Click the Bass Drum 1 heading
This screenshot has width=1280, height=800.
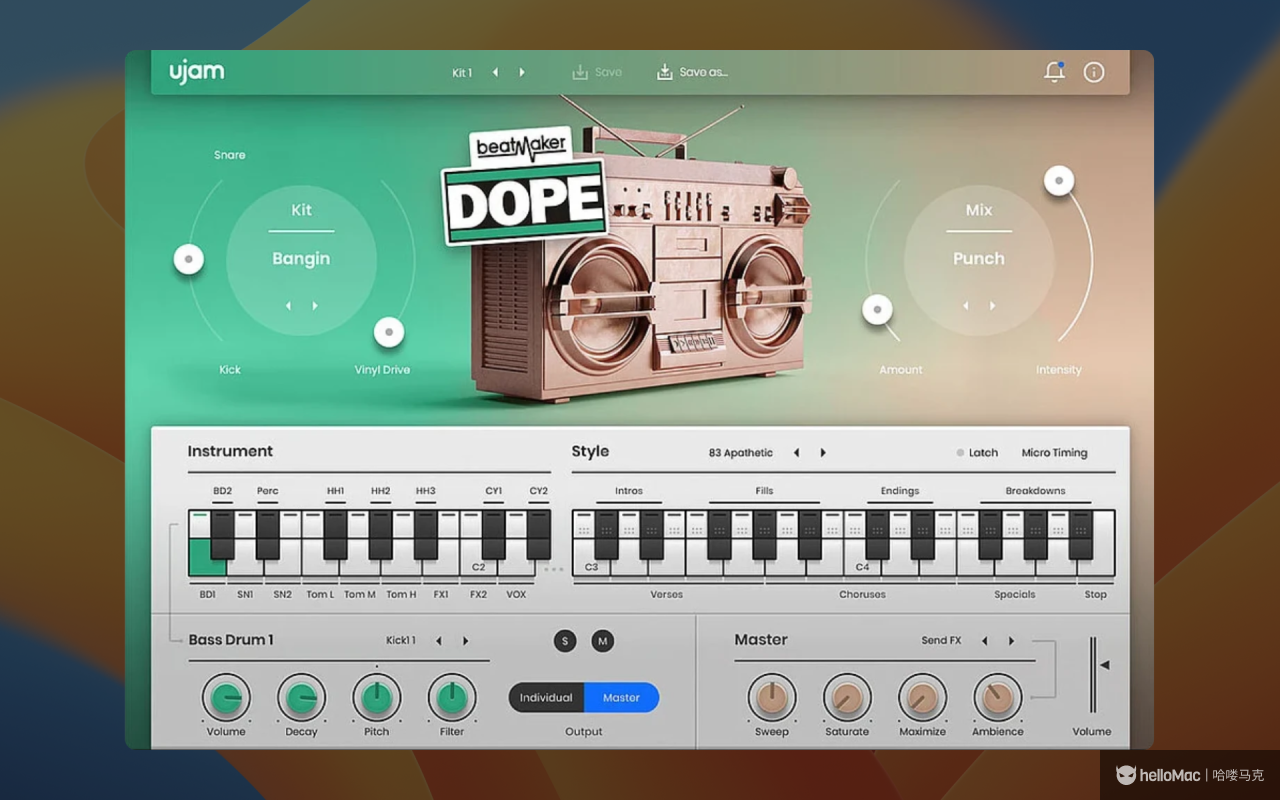(x=231, y=640)
